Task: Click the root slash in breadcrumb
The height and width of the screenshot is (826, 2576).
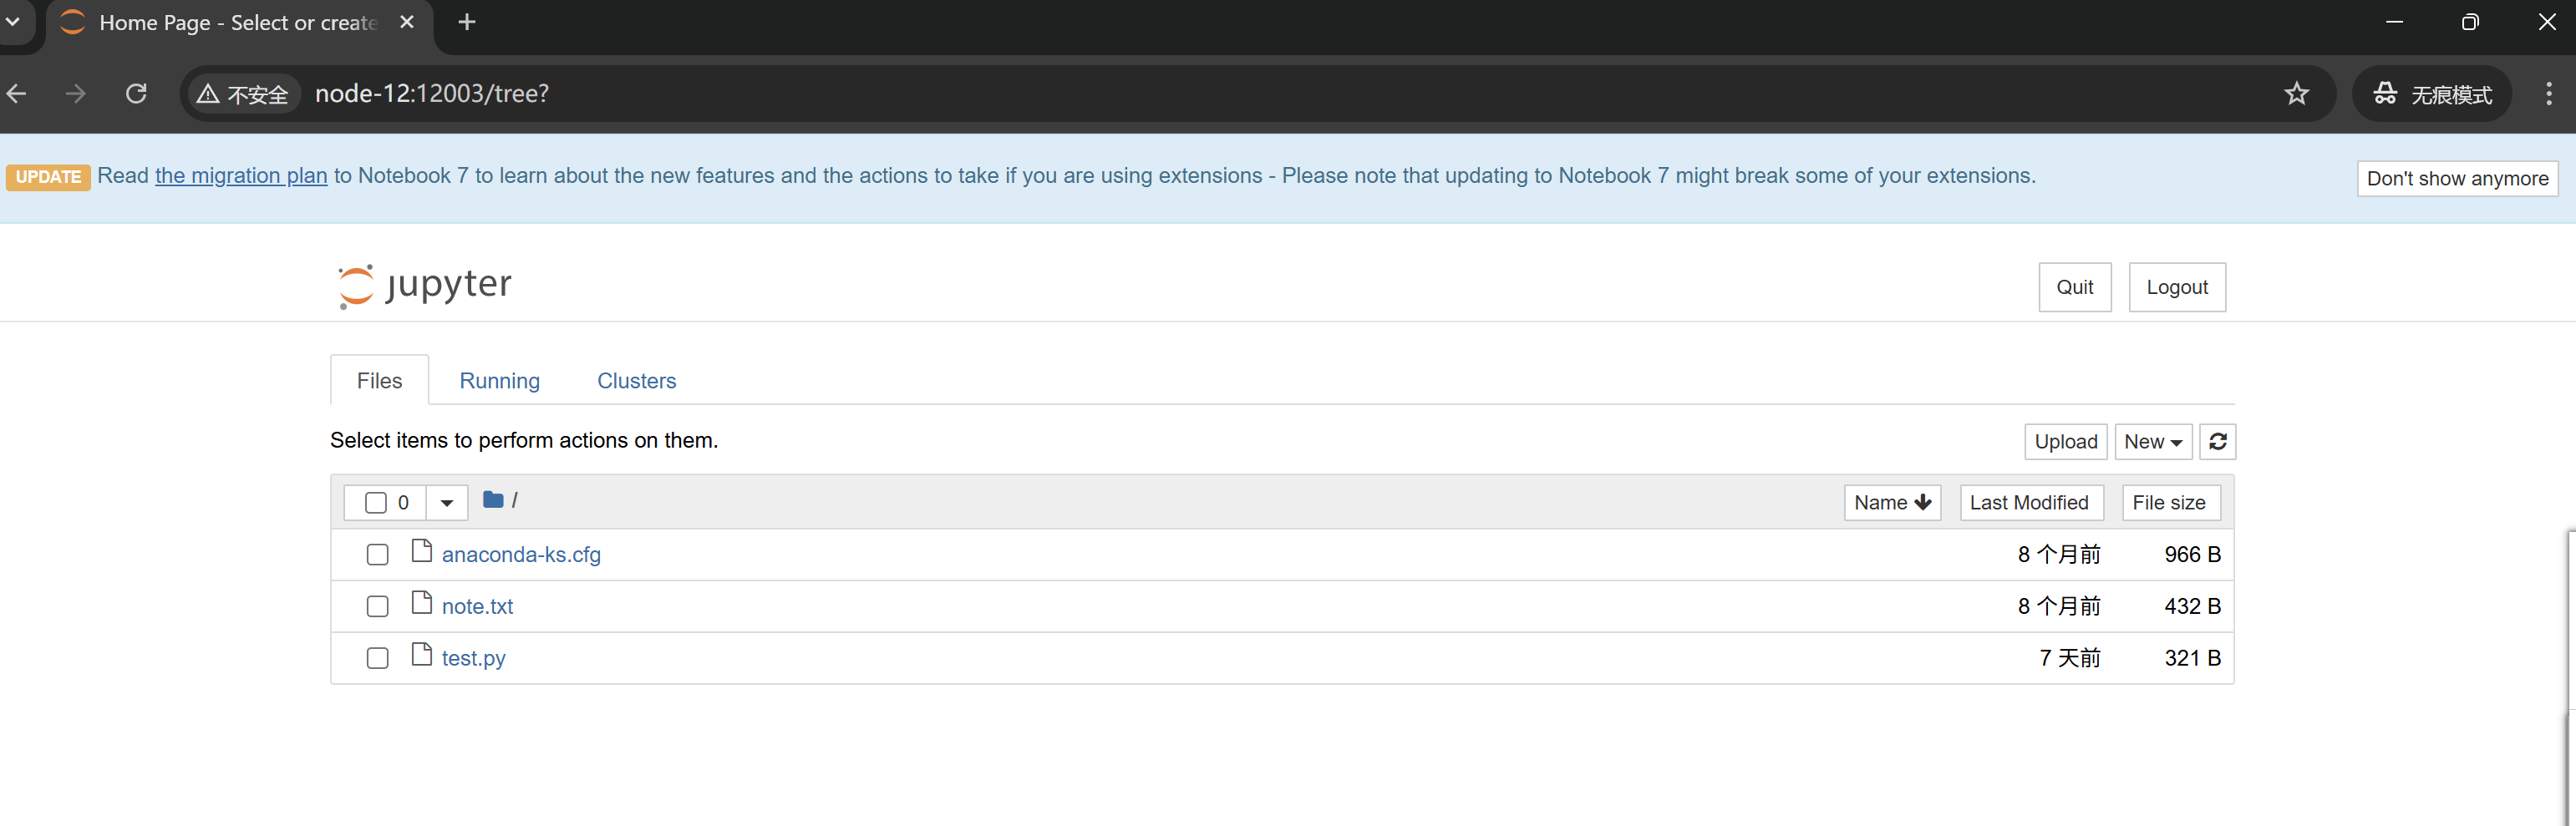Action: [x=514, y=500]
